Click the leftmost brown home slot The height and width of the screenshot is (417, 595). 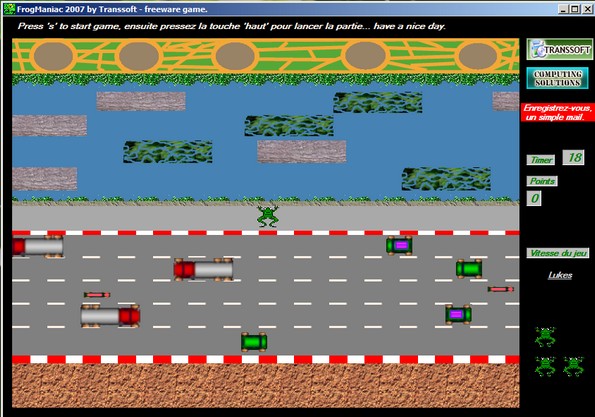(53, 56)
